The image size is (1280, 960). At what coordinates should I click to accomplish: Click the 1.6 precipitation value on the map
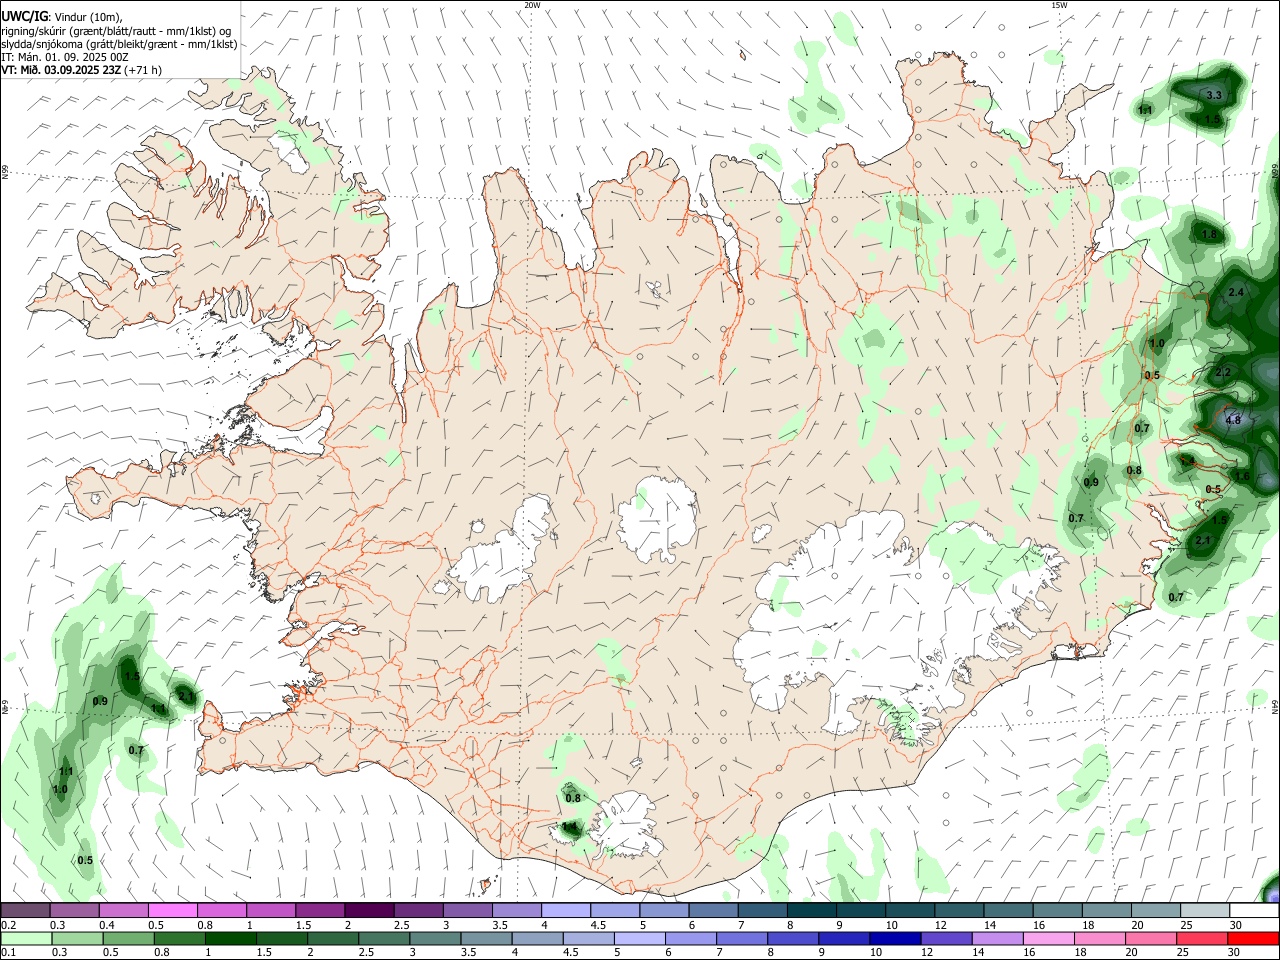tap(1242, 476)
